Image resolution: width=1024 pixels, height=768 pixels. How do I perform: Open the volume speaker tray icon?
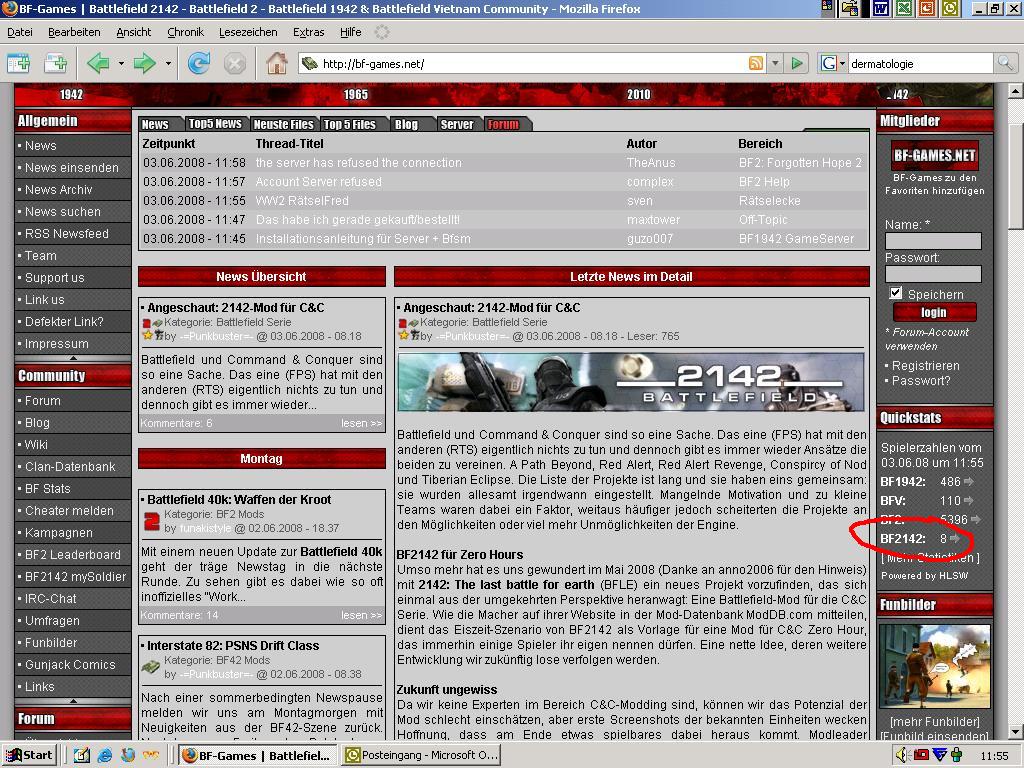tap(901, 756)
